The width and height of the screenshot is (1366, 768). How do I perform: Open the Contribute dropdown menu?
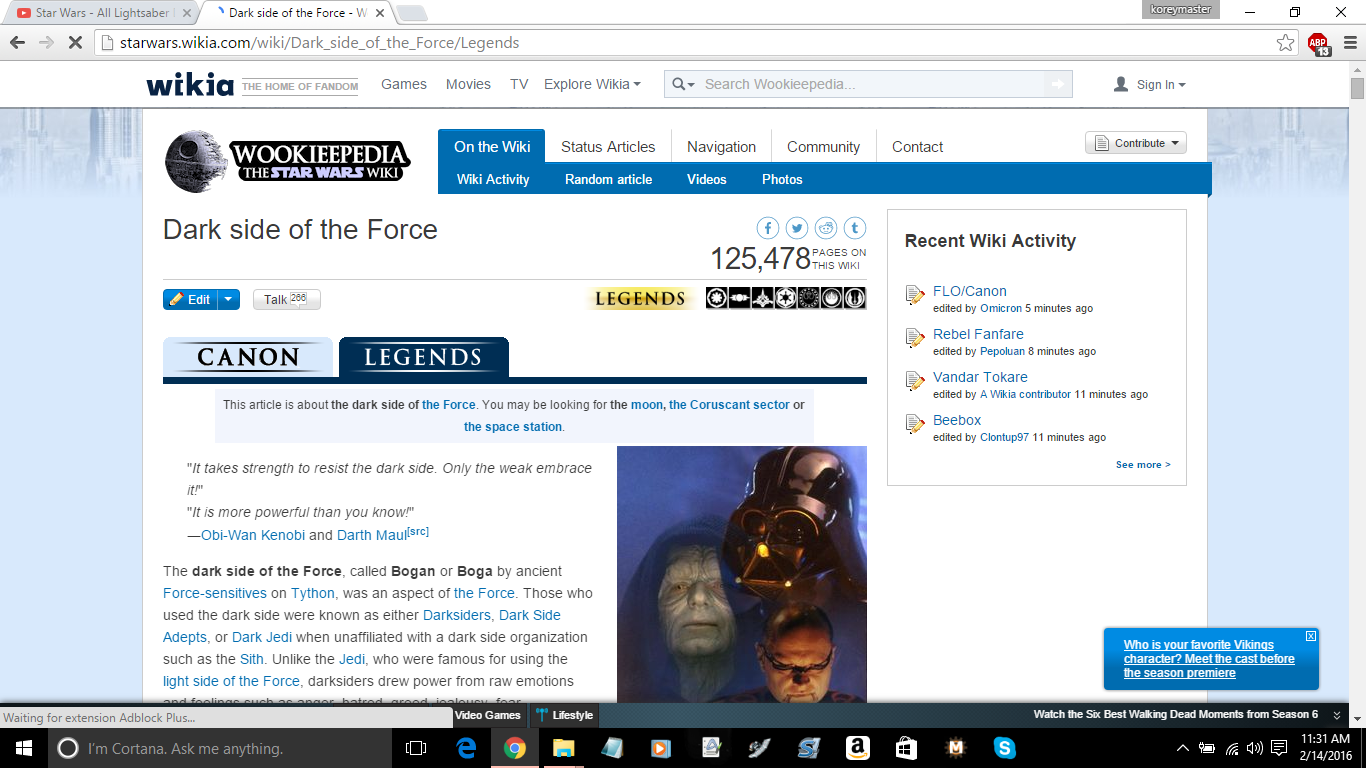[1136, 143]
